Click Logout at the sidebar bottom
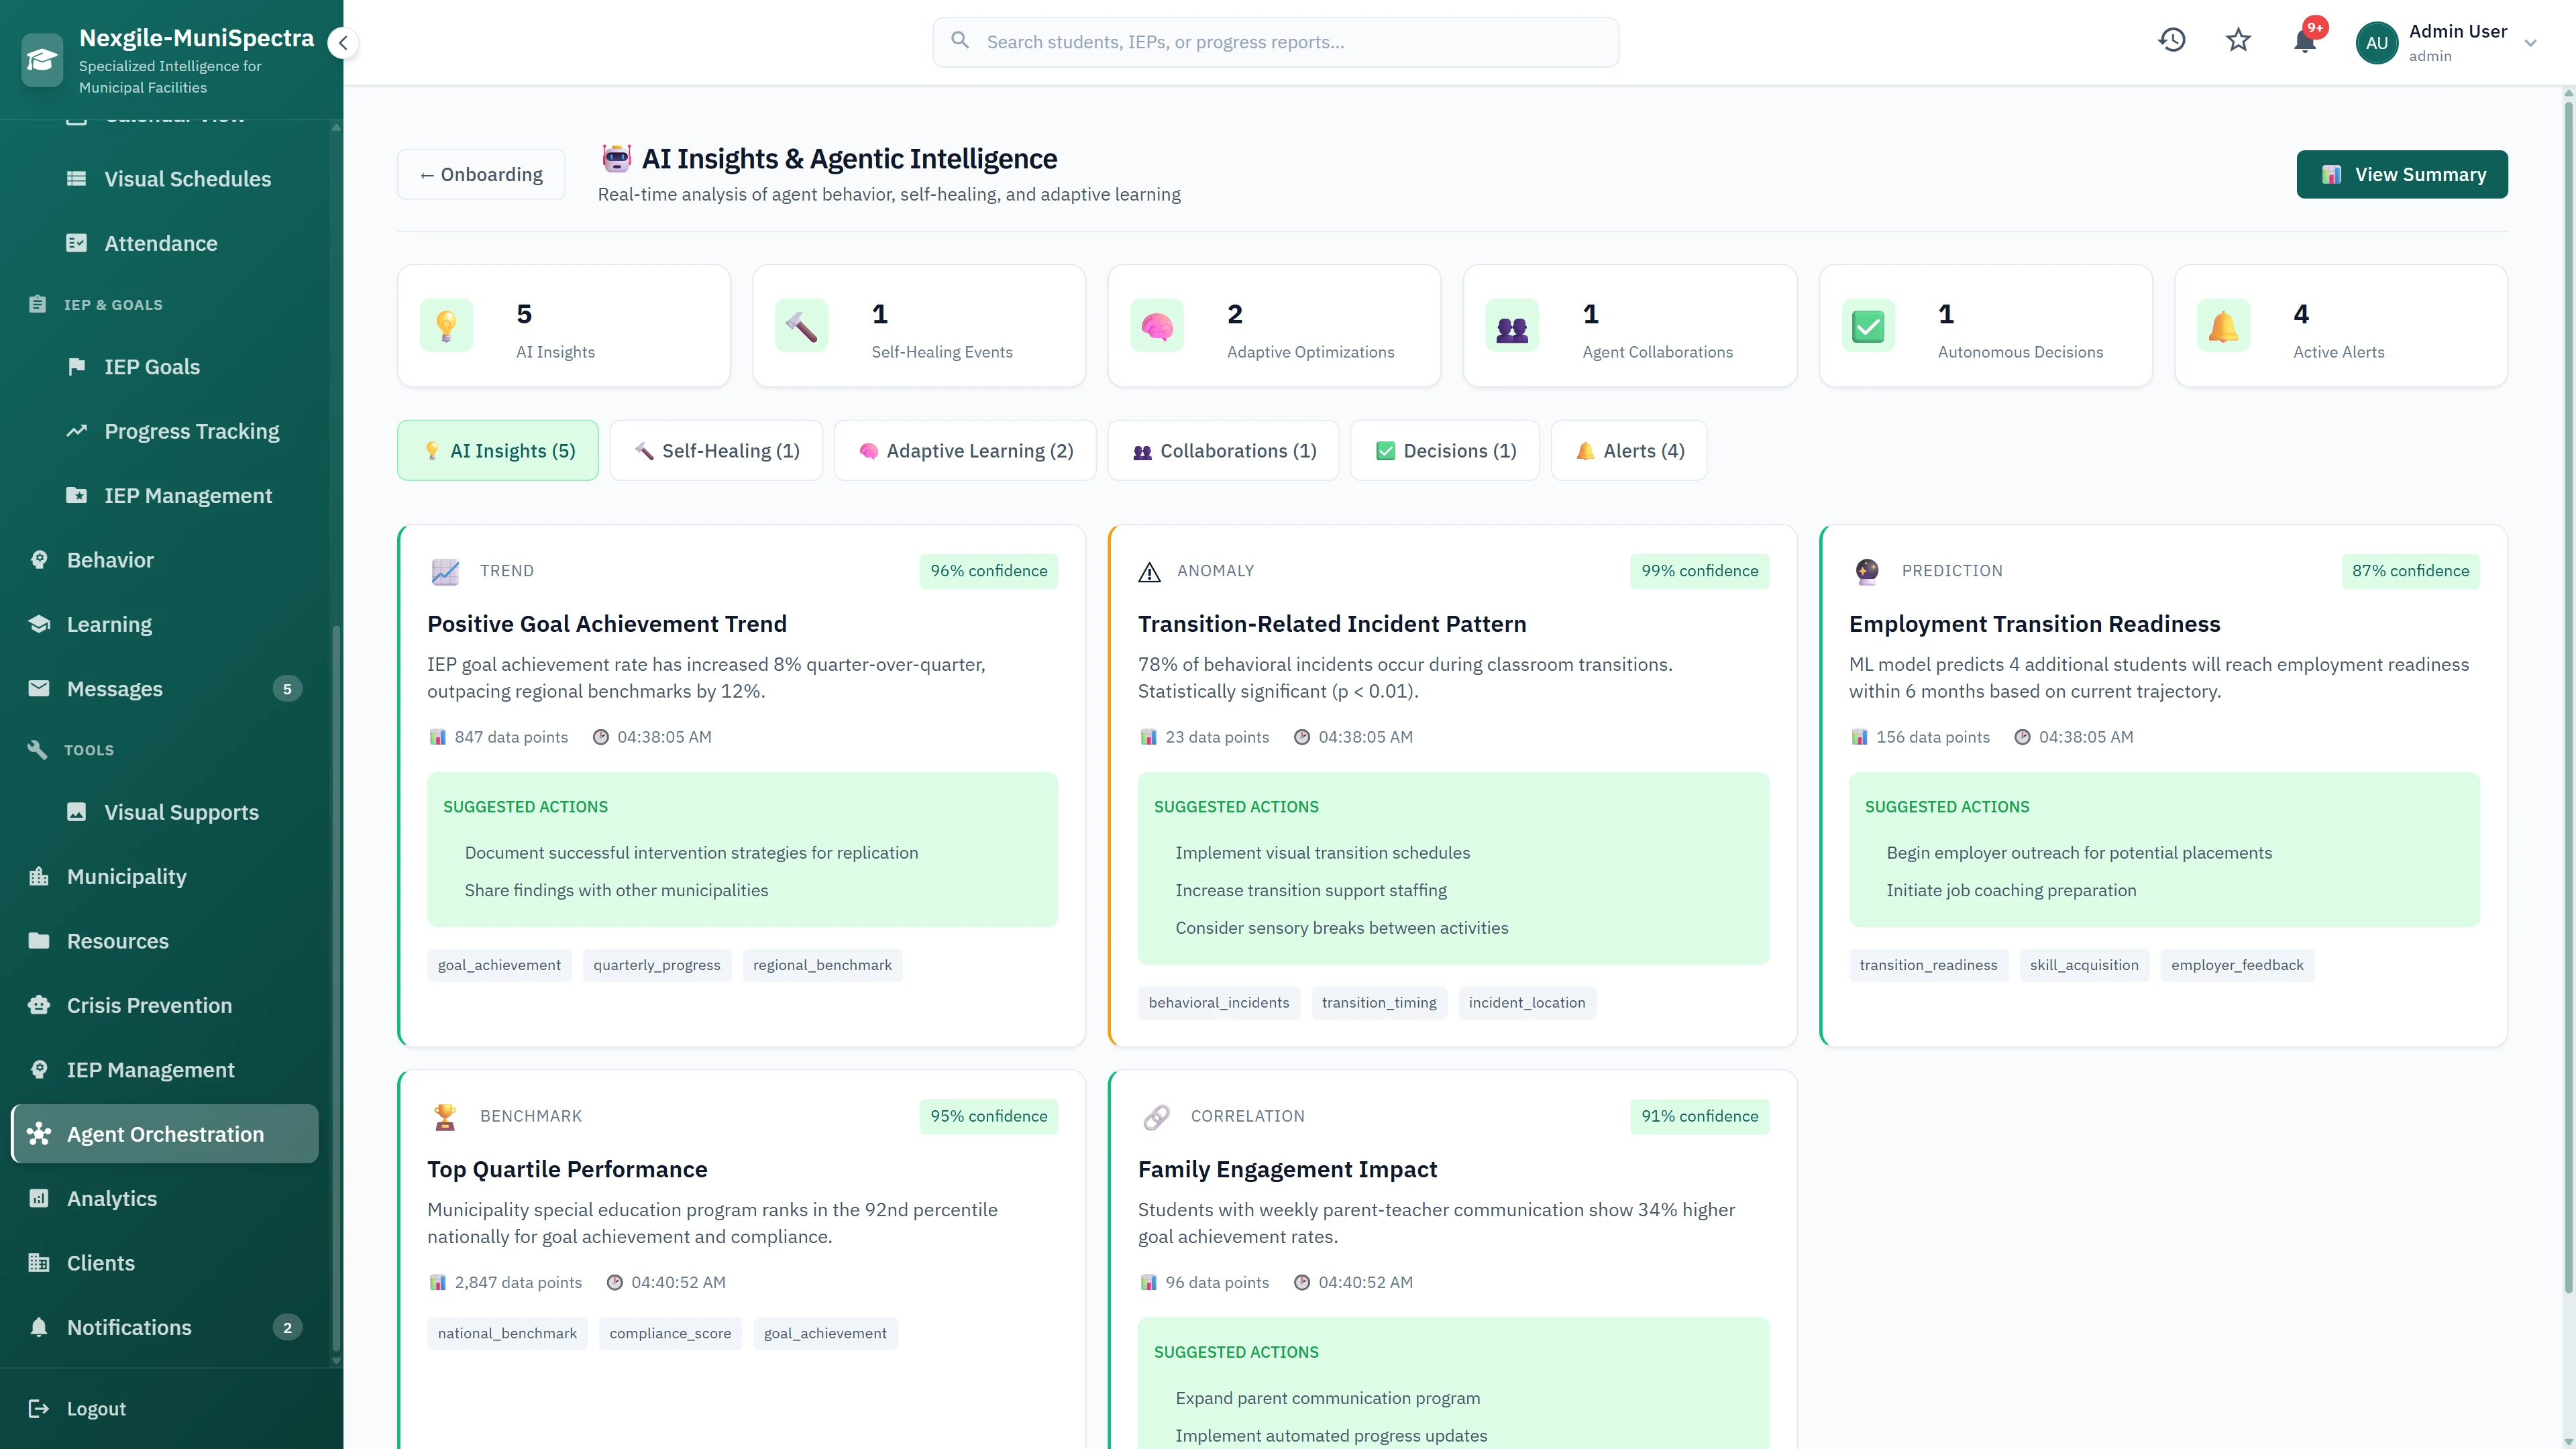This screenshot has height=1449, width=2576. (96, 1408)
